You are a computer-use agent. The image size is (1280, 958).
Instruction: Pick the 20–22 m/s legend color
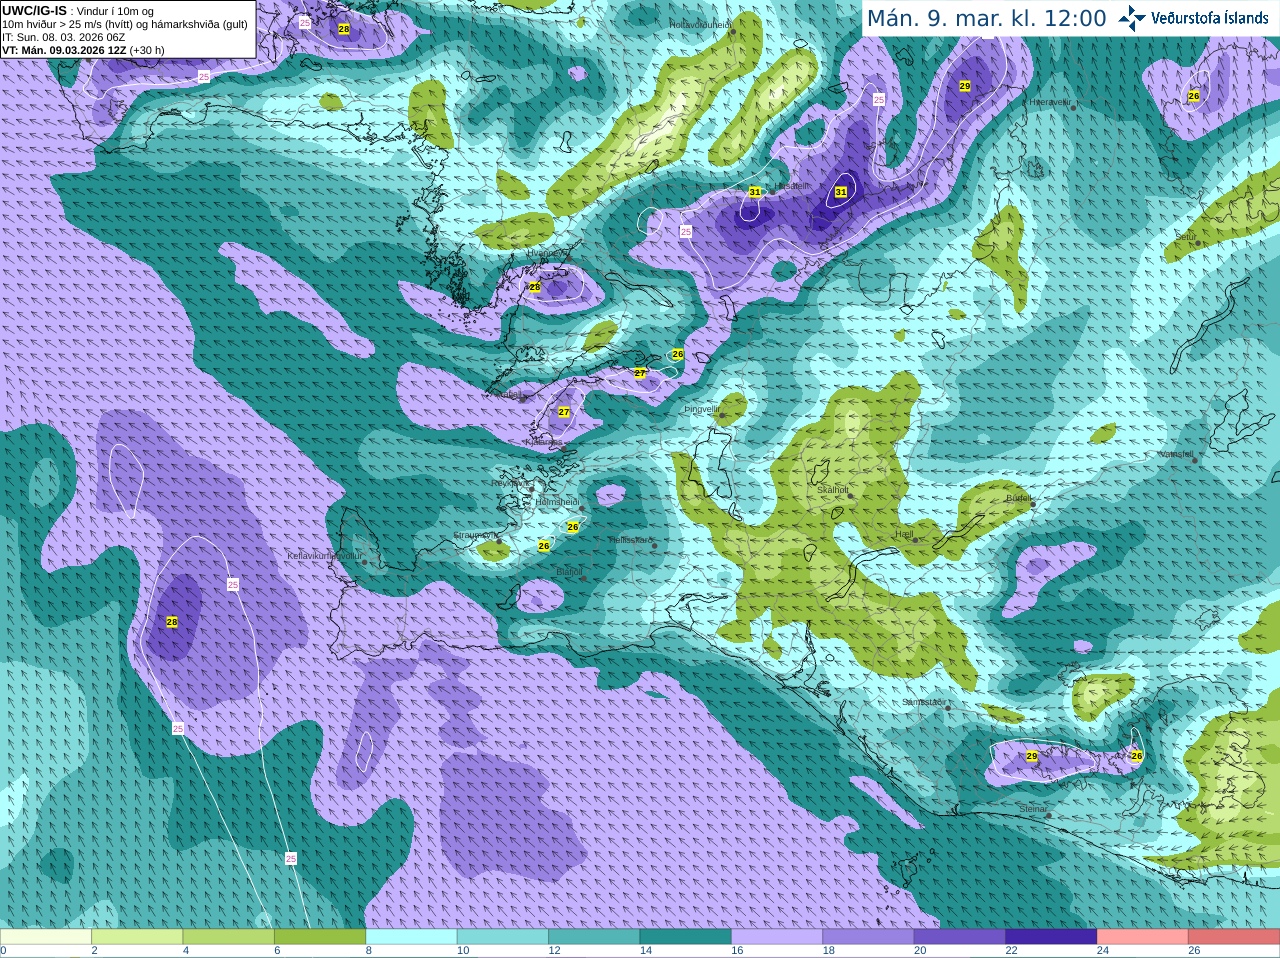coord(959,937)
